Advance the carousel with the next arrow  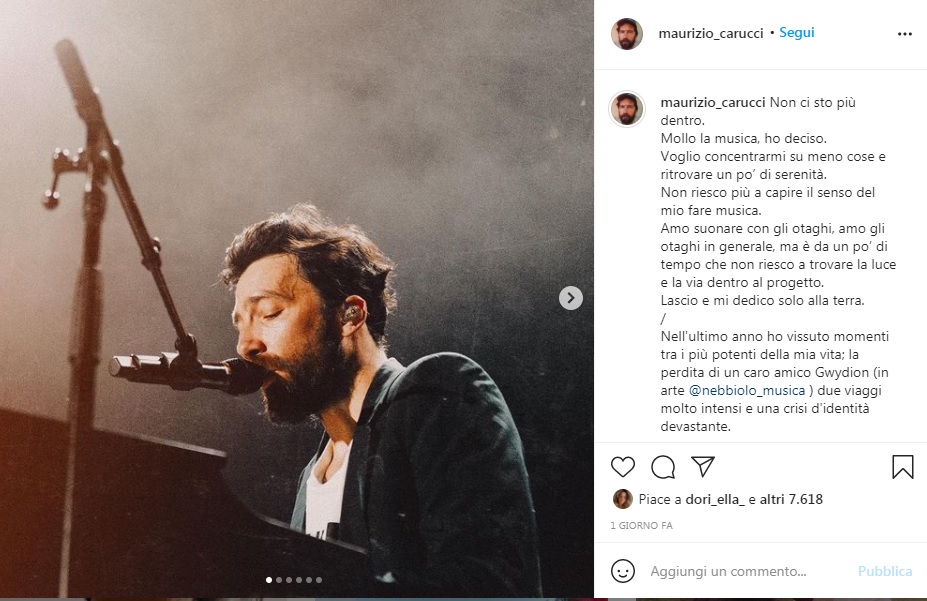[x=570, y=297]
